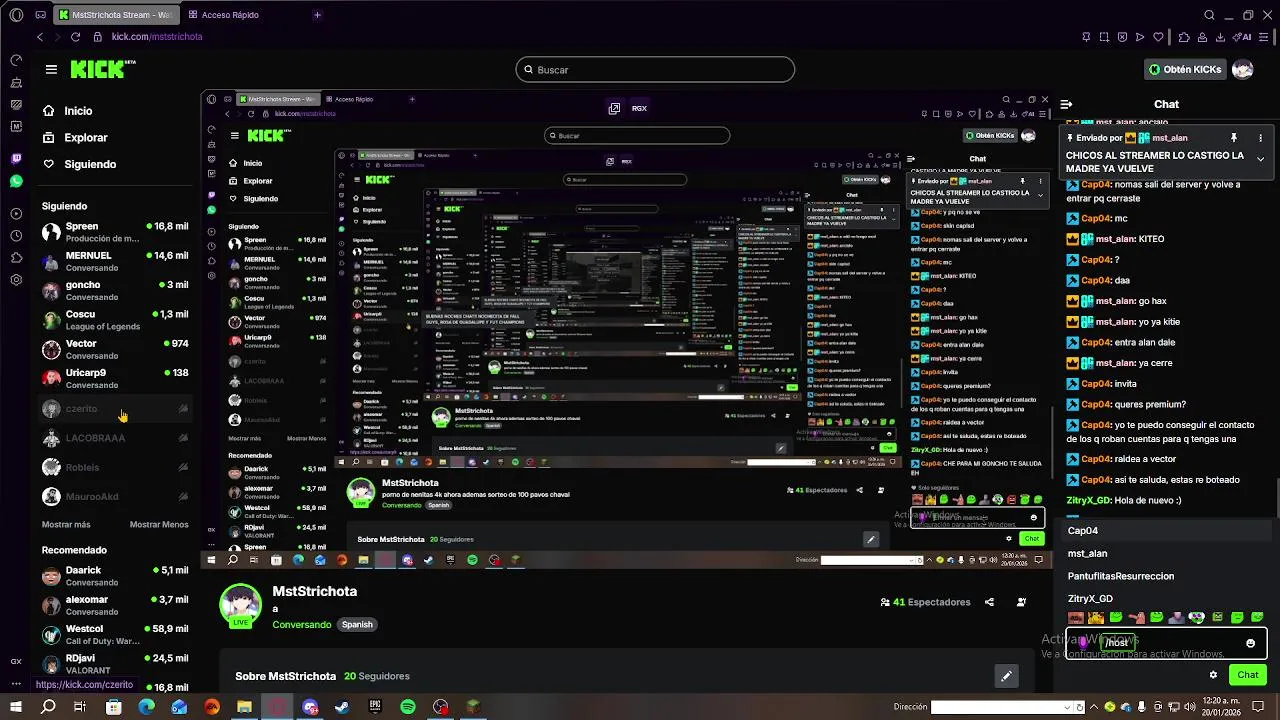Go to Inicio in sidebar
This screenshot has width=1280, height=720.
click(68, 111)
